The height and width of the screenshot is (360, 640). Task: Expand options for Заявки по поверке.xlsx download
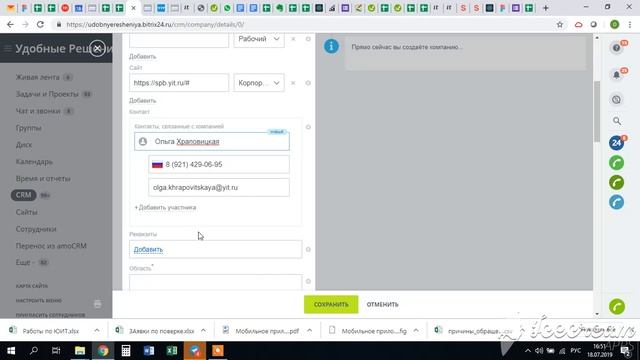pos(203,331)
